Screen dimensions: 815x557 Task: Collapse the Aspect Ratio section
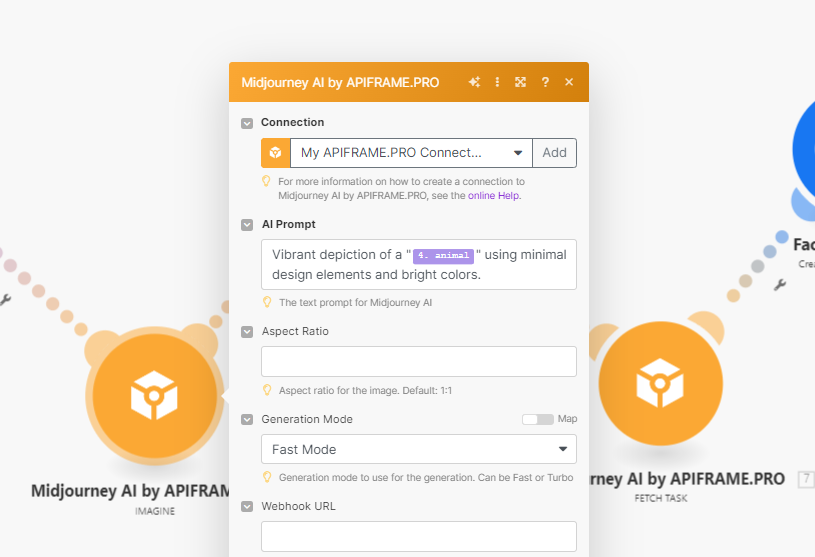coord(247,332)
